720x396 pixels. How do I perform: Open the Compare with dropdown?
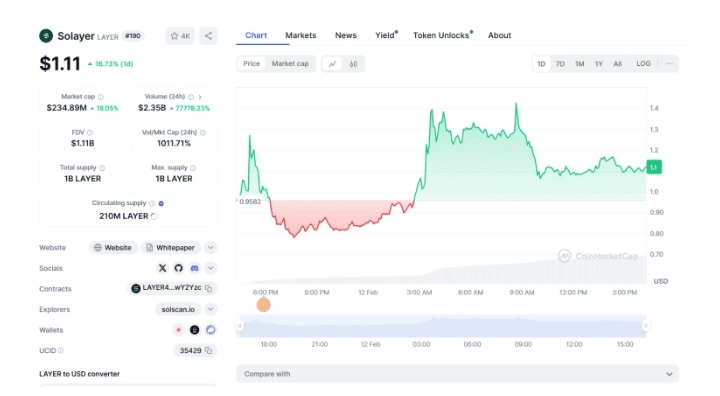click(x=457, y=374)
